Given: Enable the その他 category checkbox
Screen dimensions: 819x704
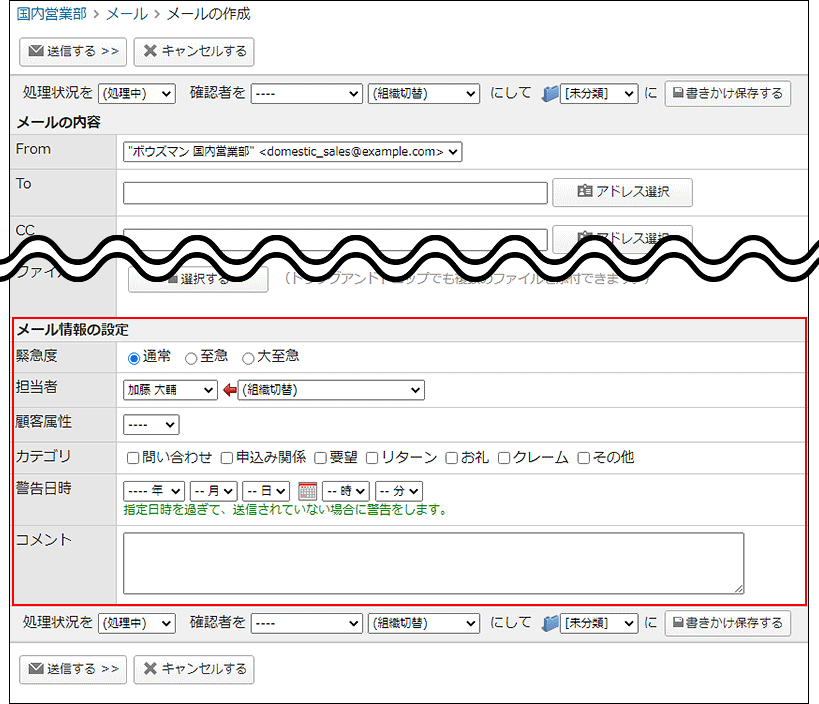Looking at the screenshot, I should (x=583, y=458).
